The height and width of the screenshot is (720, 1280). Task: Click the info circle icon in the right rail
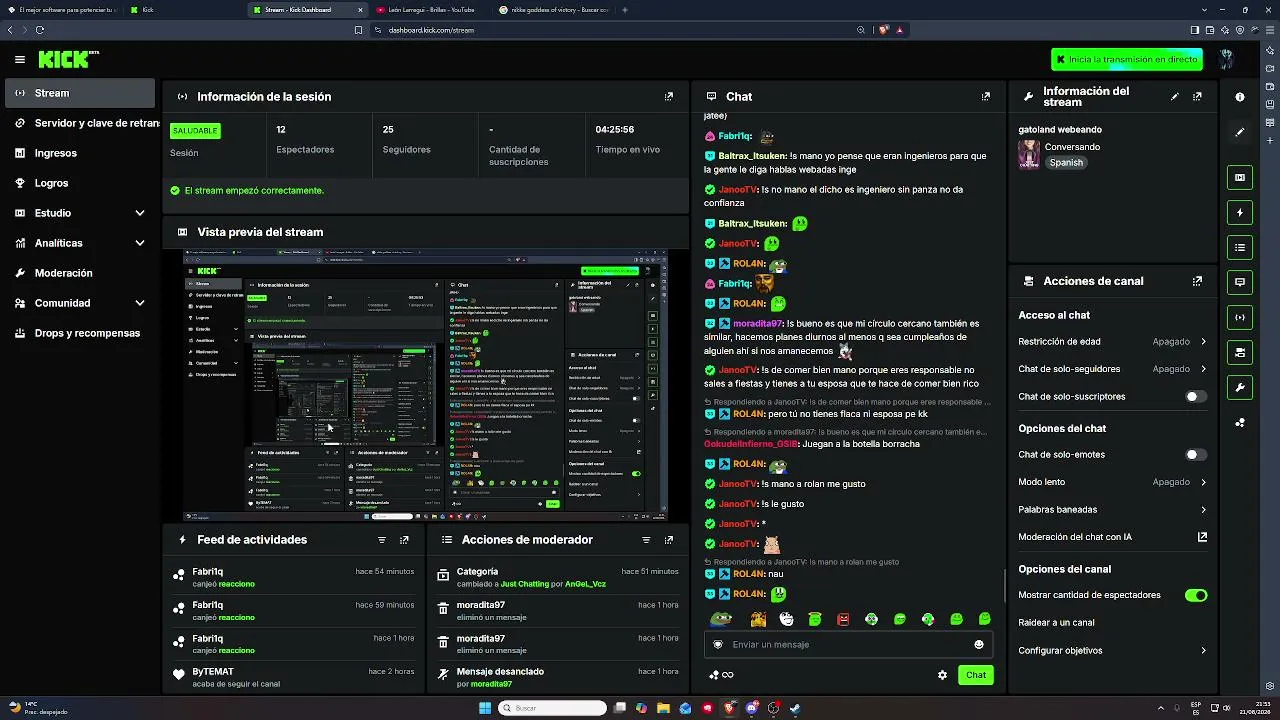point(1240,97)
